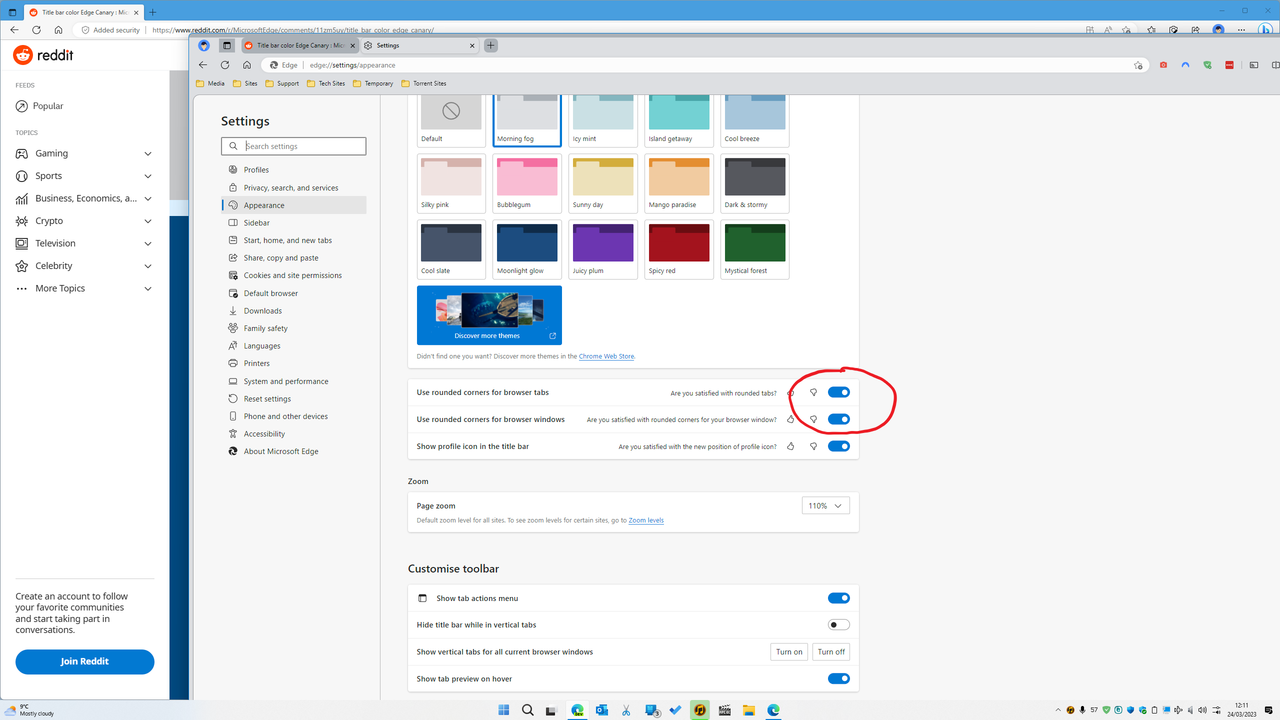Click the home icon in the Edge toolbar
Viewport: 1280px width, 720px height.
[245, 64]
